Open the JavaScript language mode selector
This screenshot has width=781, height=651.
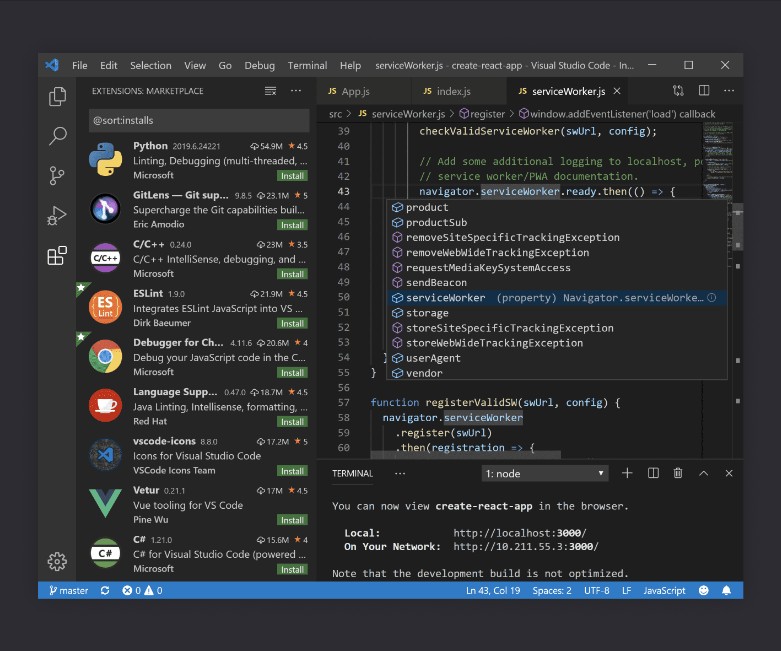click(x=664, y=591)
